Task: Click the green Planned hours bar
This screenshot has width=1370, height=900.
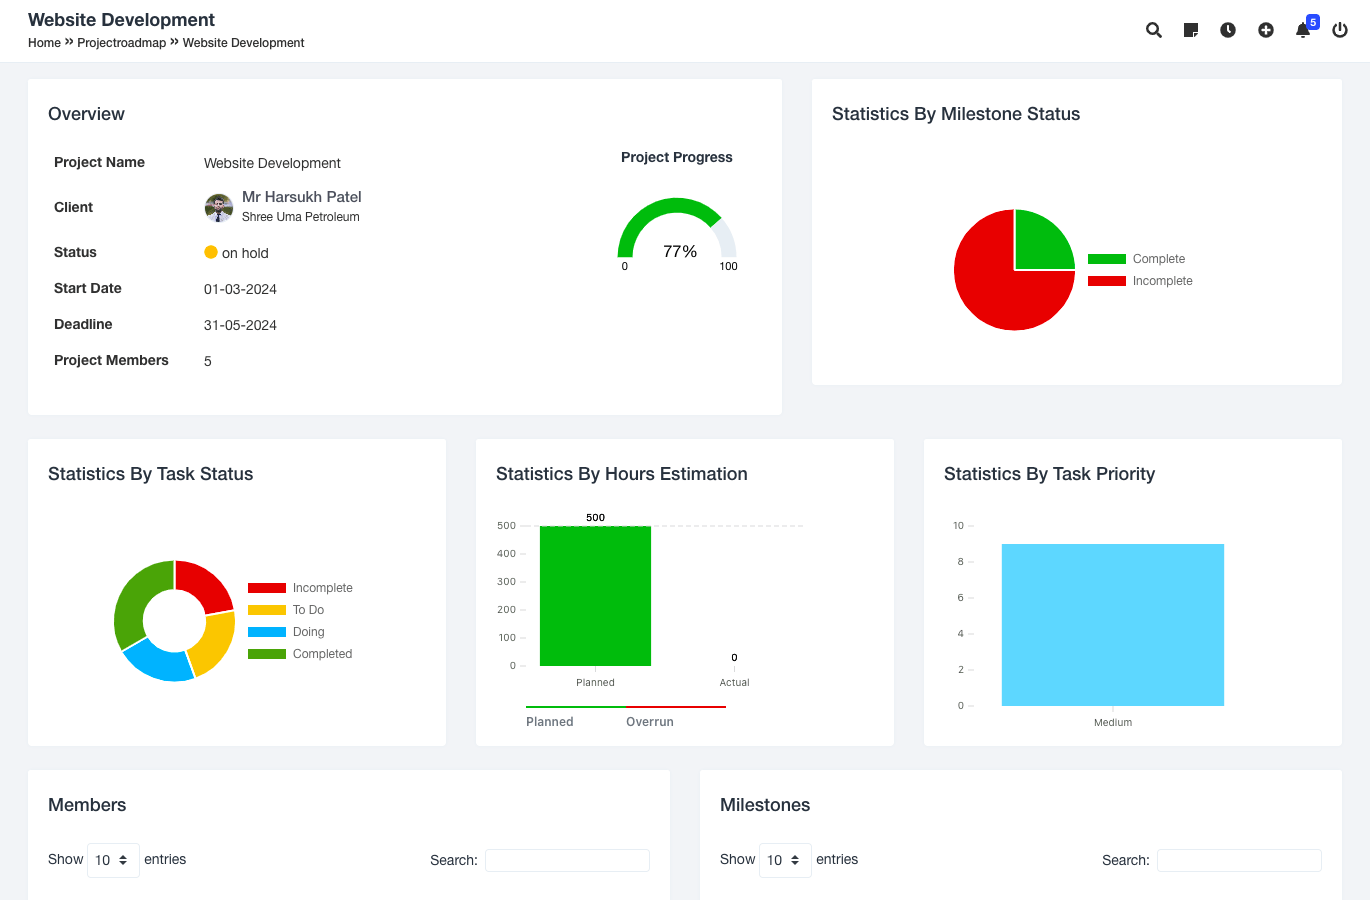Action: [x=595, y=596]
